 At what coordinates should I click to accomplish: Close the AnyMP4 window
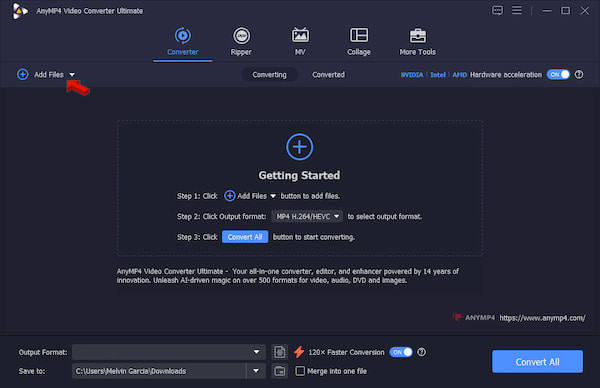pos(584,11)
